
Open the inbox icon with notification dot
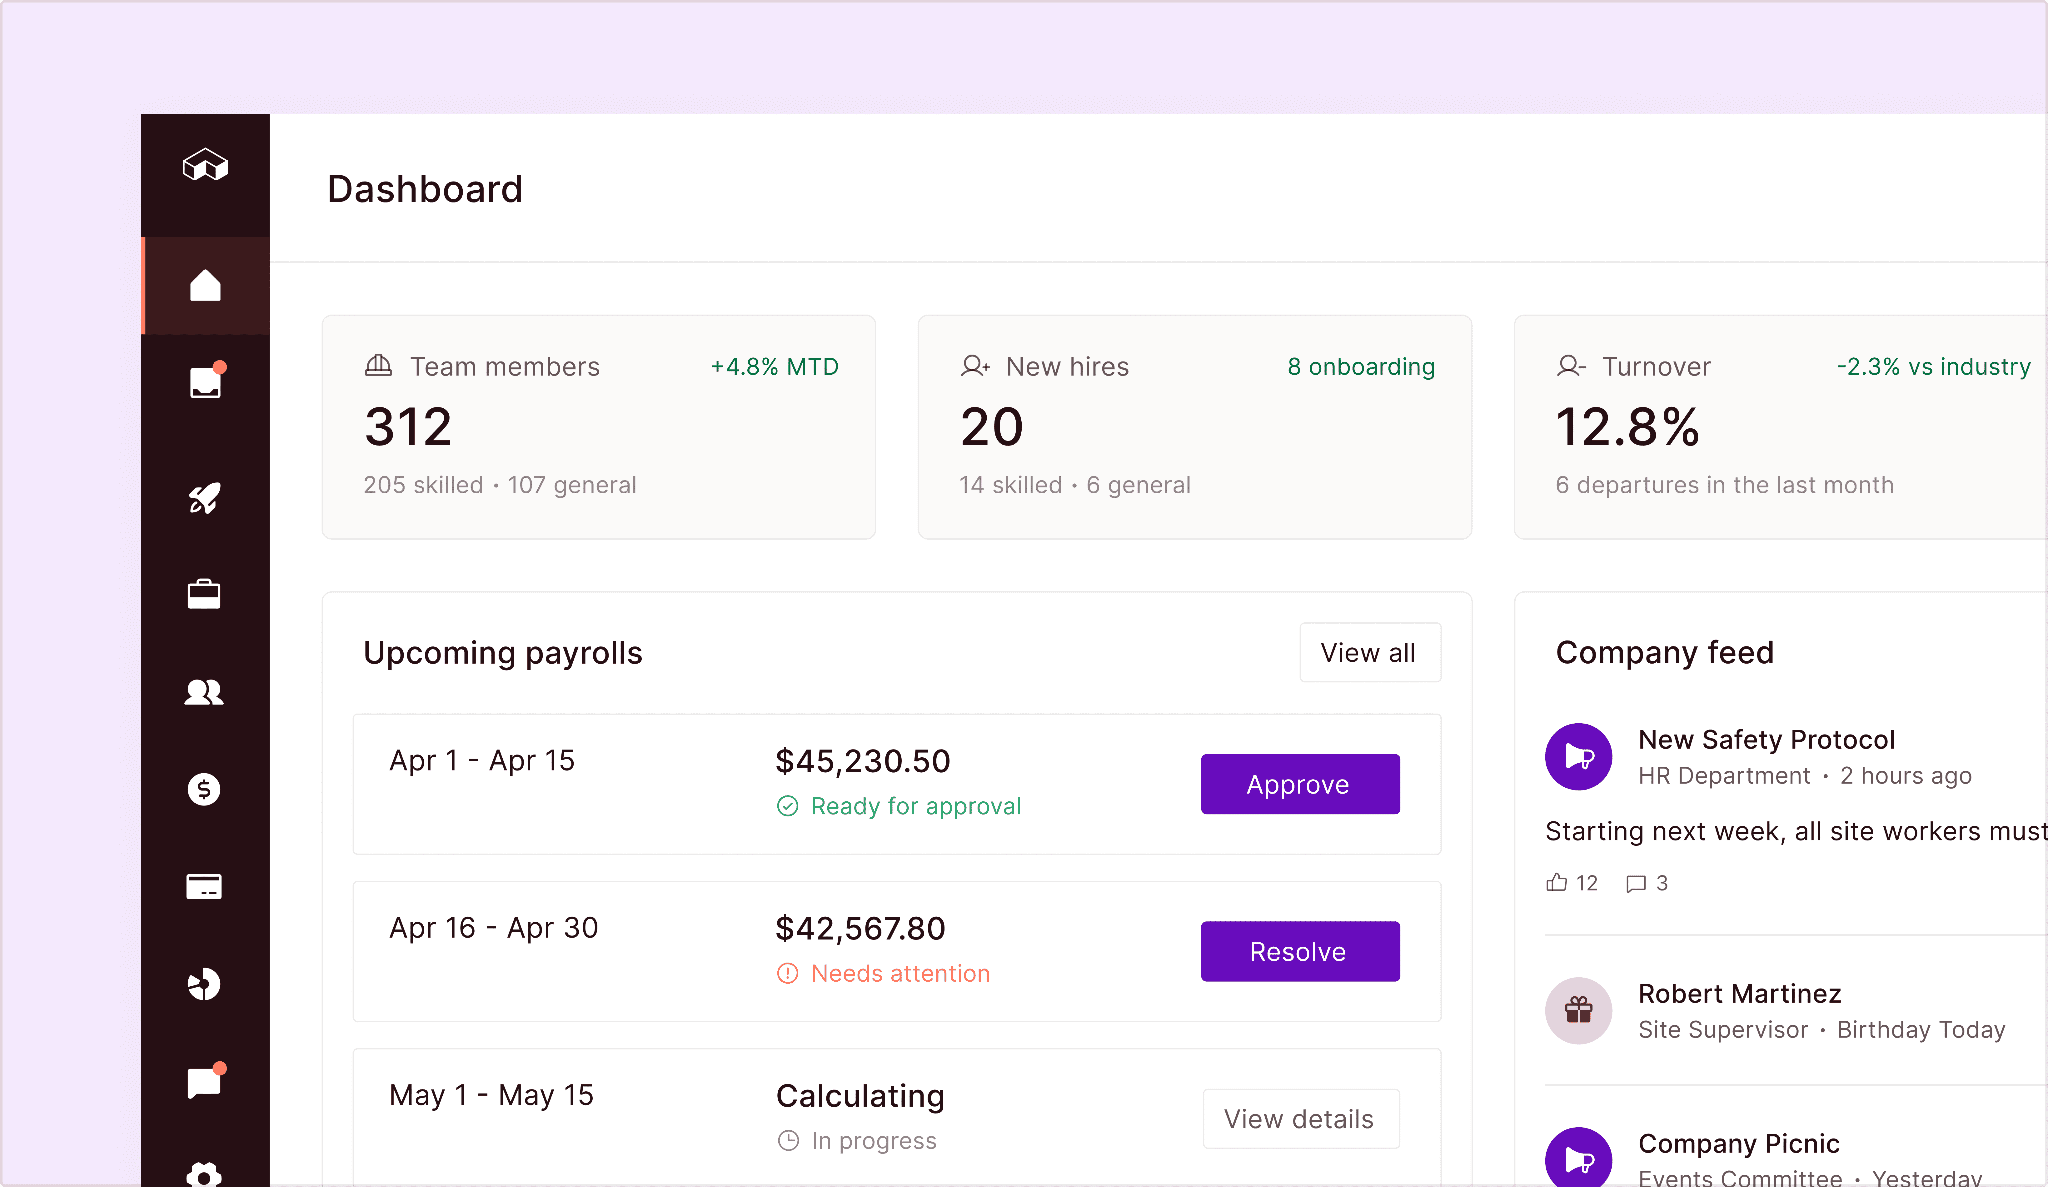pos(205,382)
